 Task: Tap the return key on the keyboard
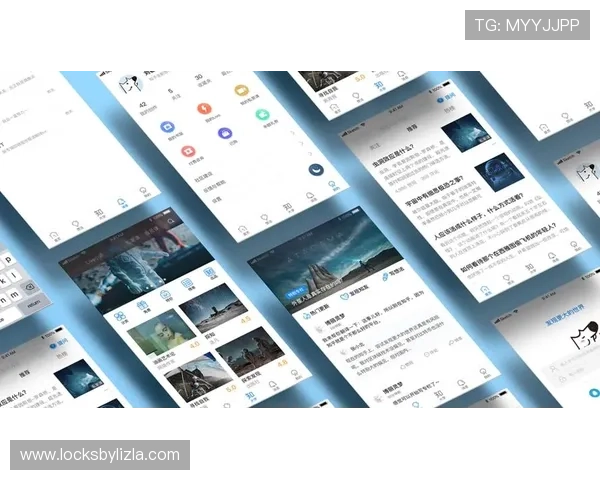[x=34, y=305]
